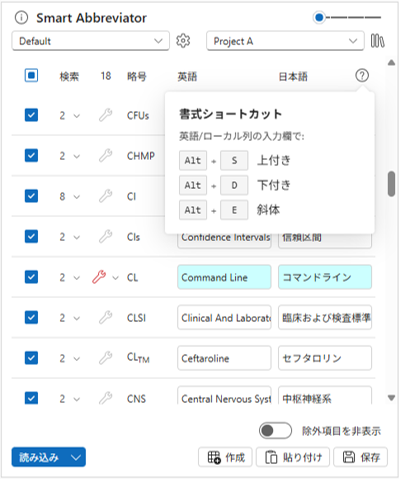The image size is (399, 479).
Task: Expand count chevron in CIs row
Action: [x=77, y=237]
